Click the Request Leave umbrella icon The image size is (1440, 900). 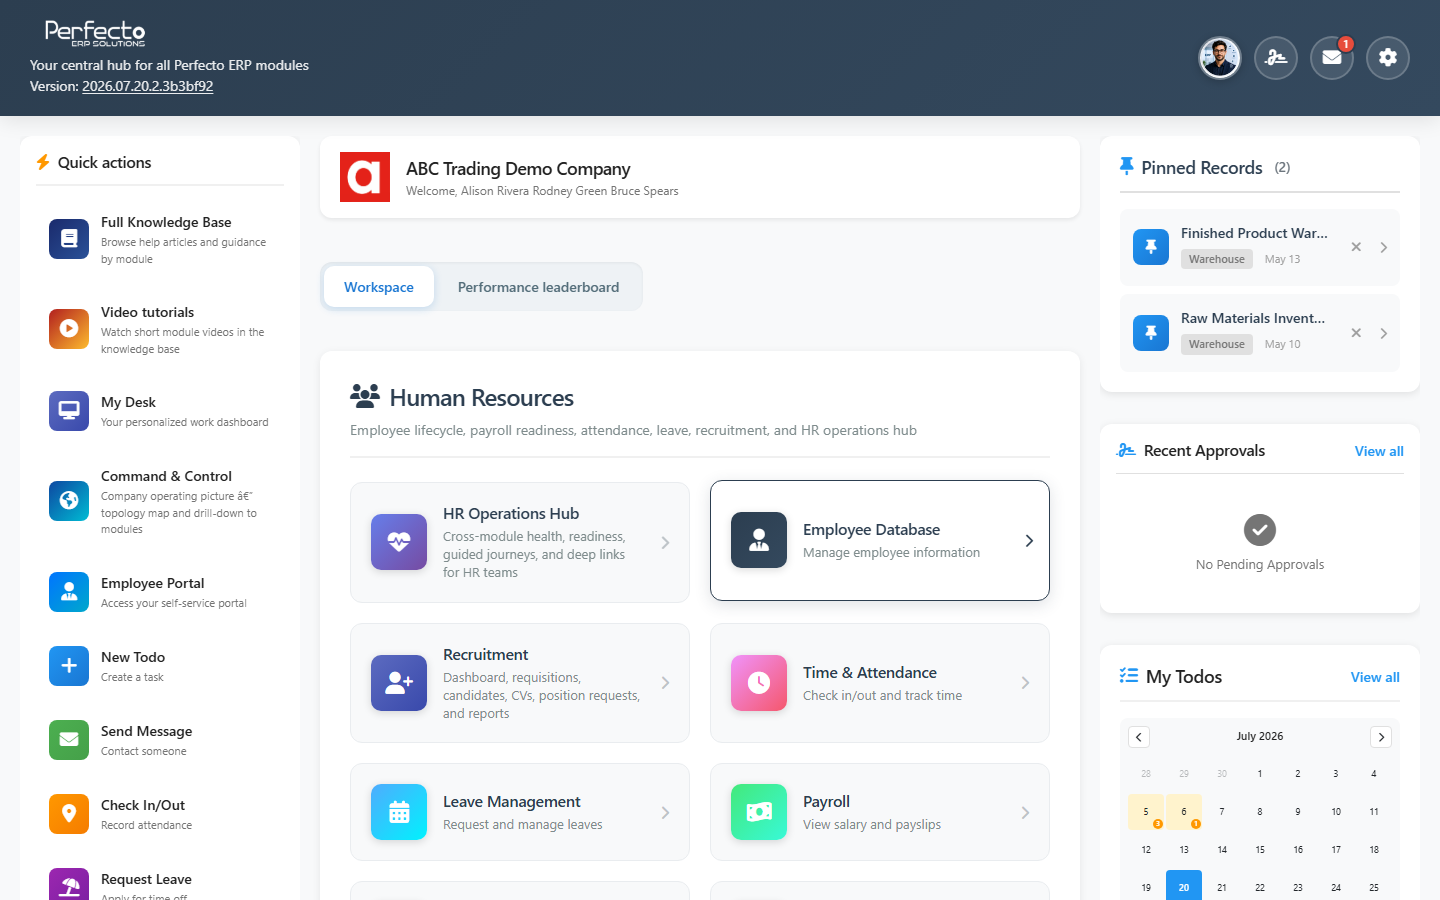tap(69, 885)
